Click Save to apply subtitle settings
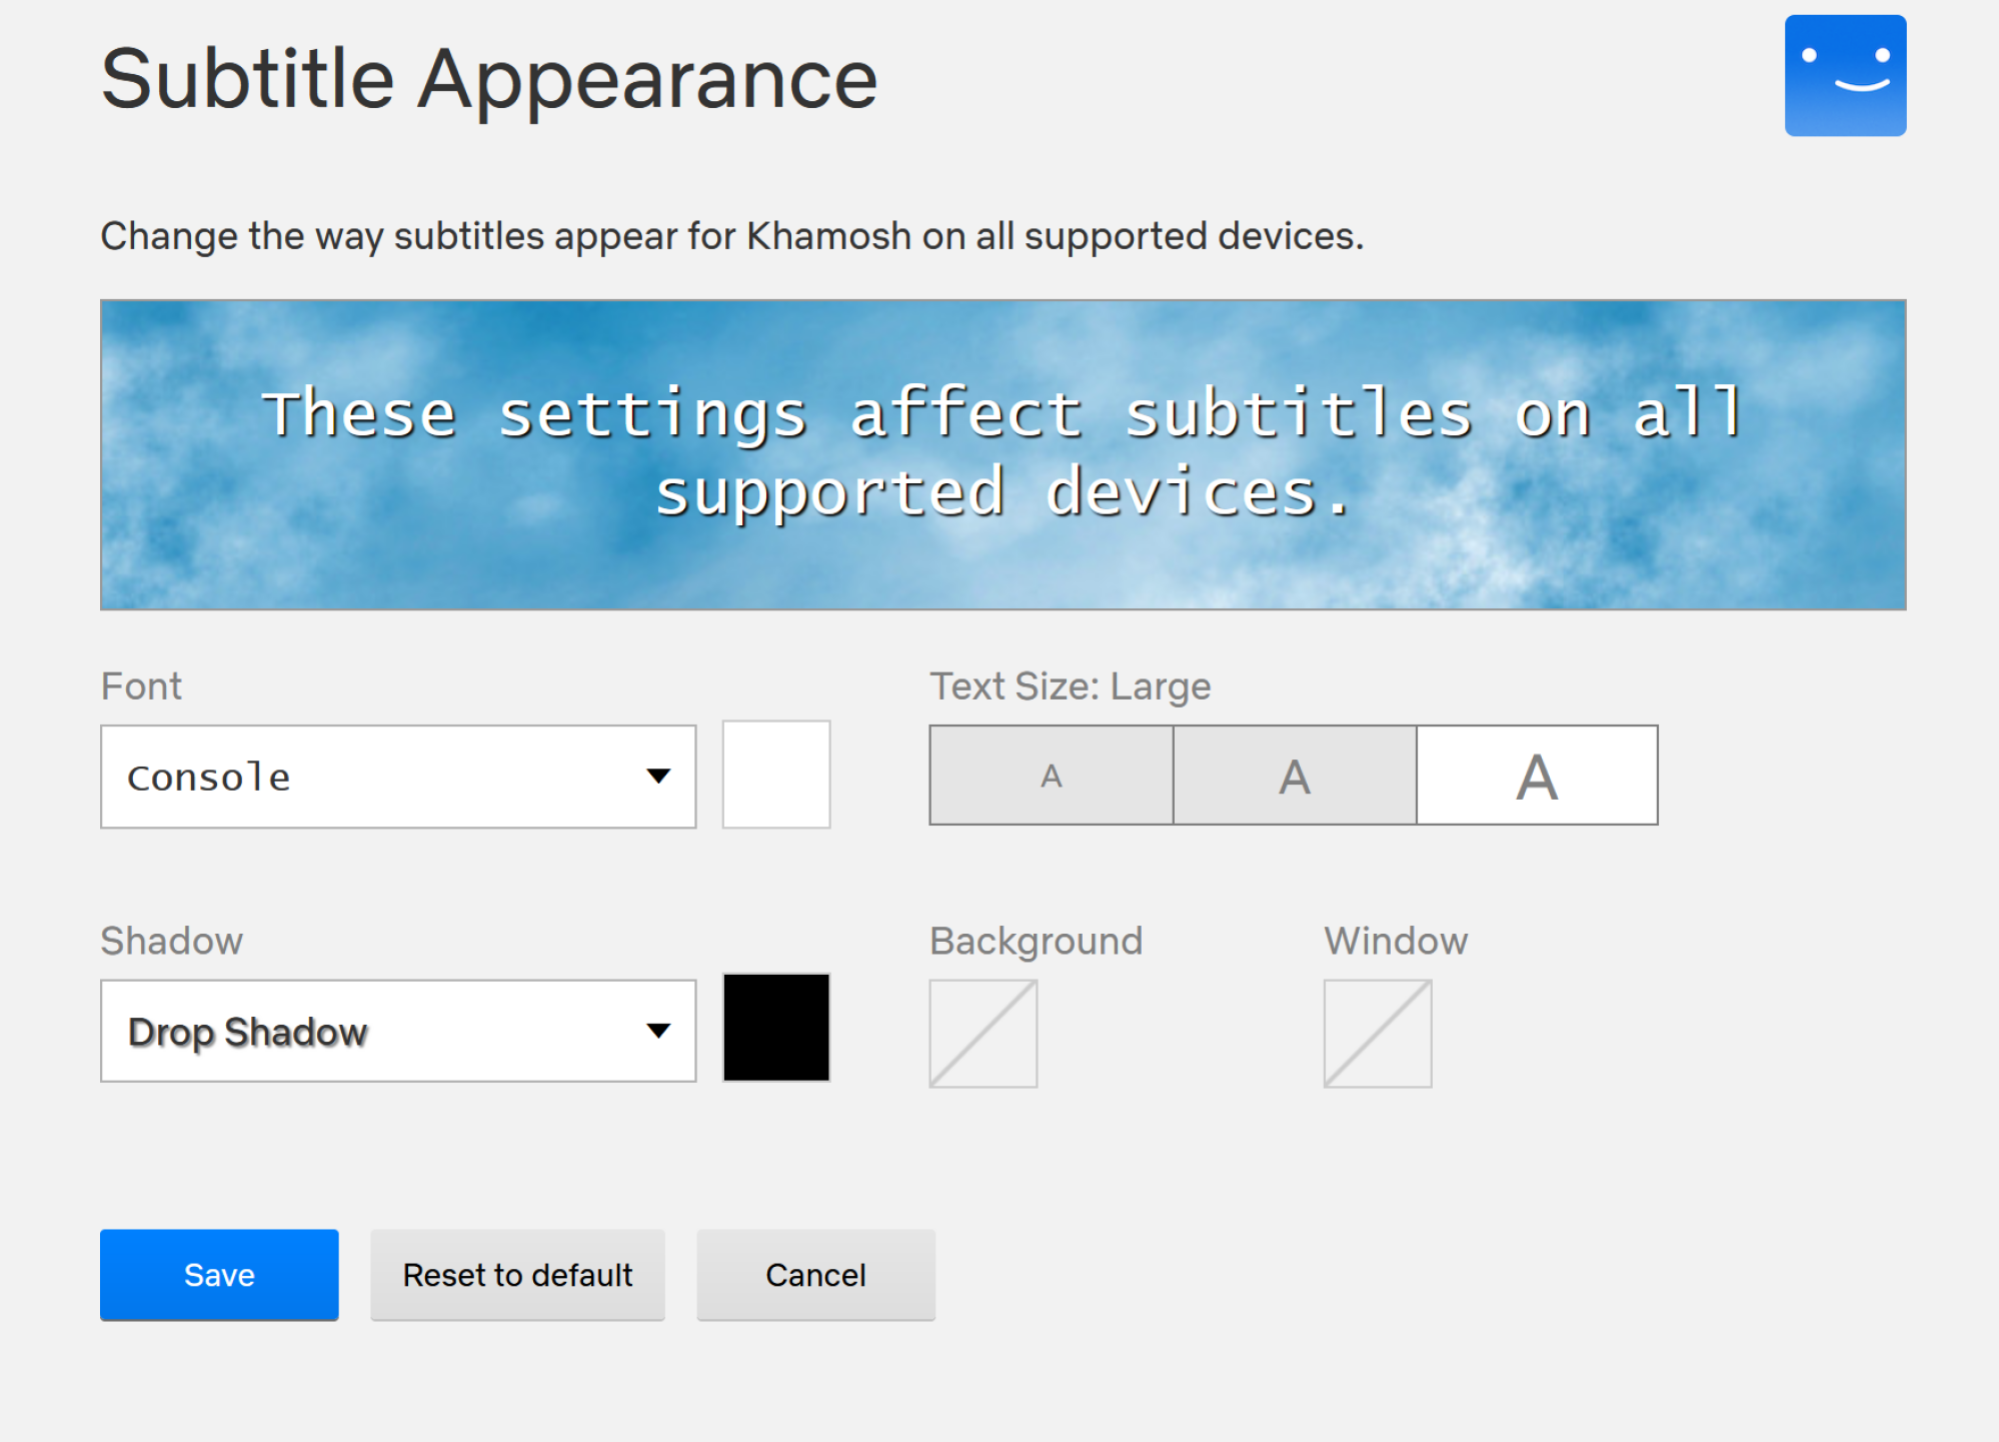 click(219, 1273)
